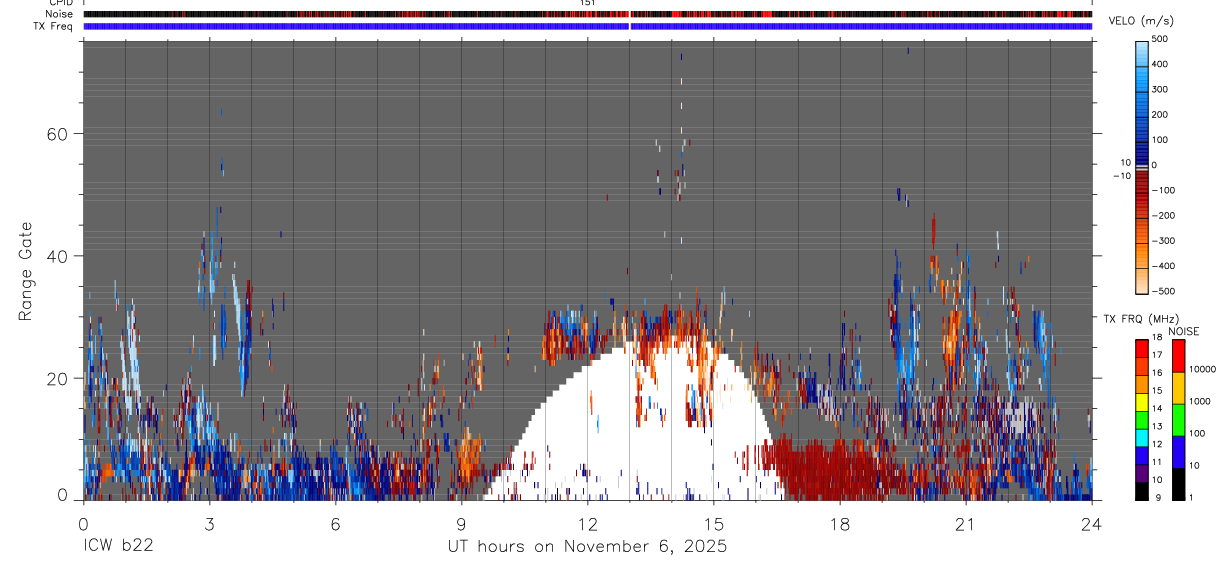Click UT hour tick label 6
Screen dimensions: 1228x567
pos(335,523)
